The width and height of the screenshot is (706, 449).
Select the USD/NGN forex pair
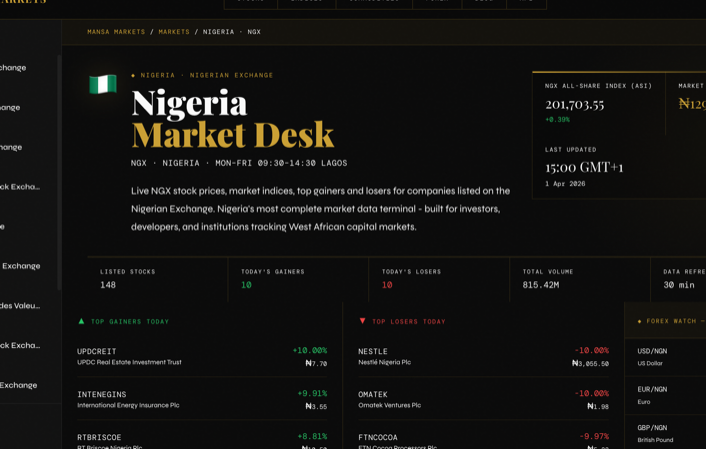pyautogui.click(x=665, y=357)
